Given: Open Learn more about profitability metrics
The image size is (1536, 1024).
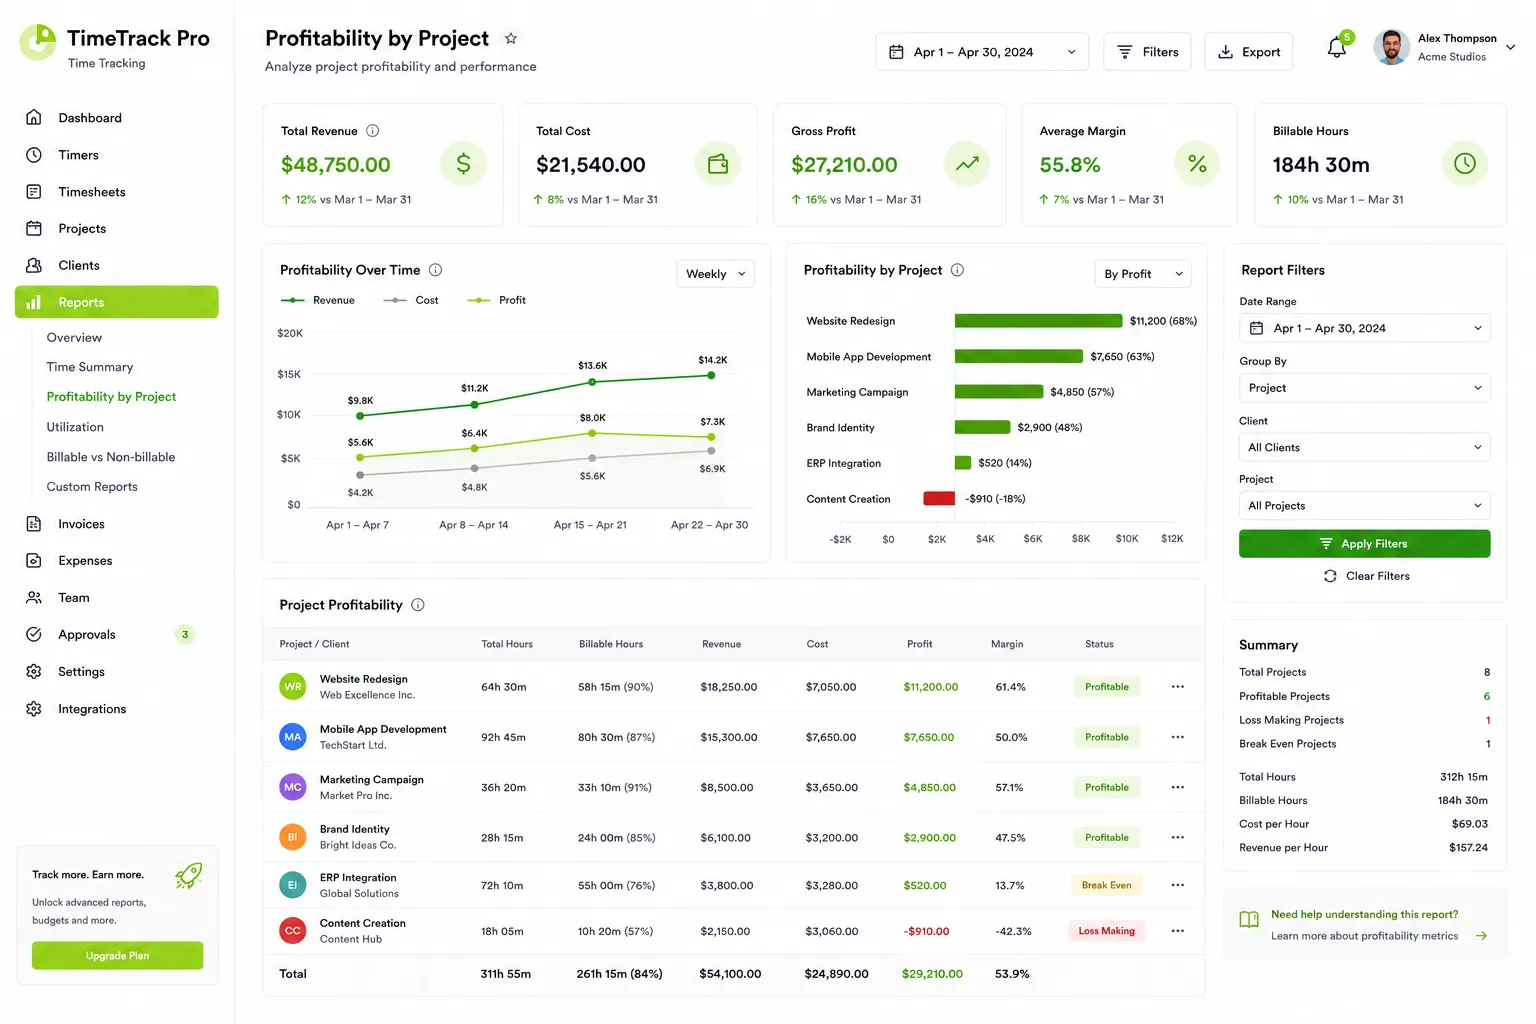Looking at the screenshot, I should coord(1364,936).
